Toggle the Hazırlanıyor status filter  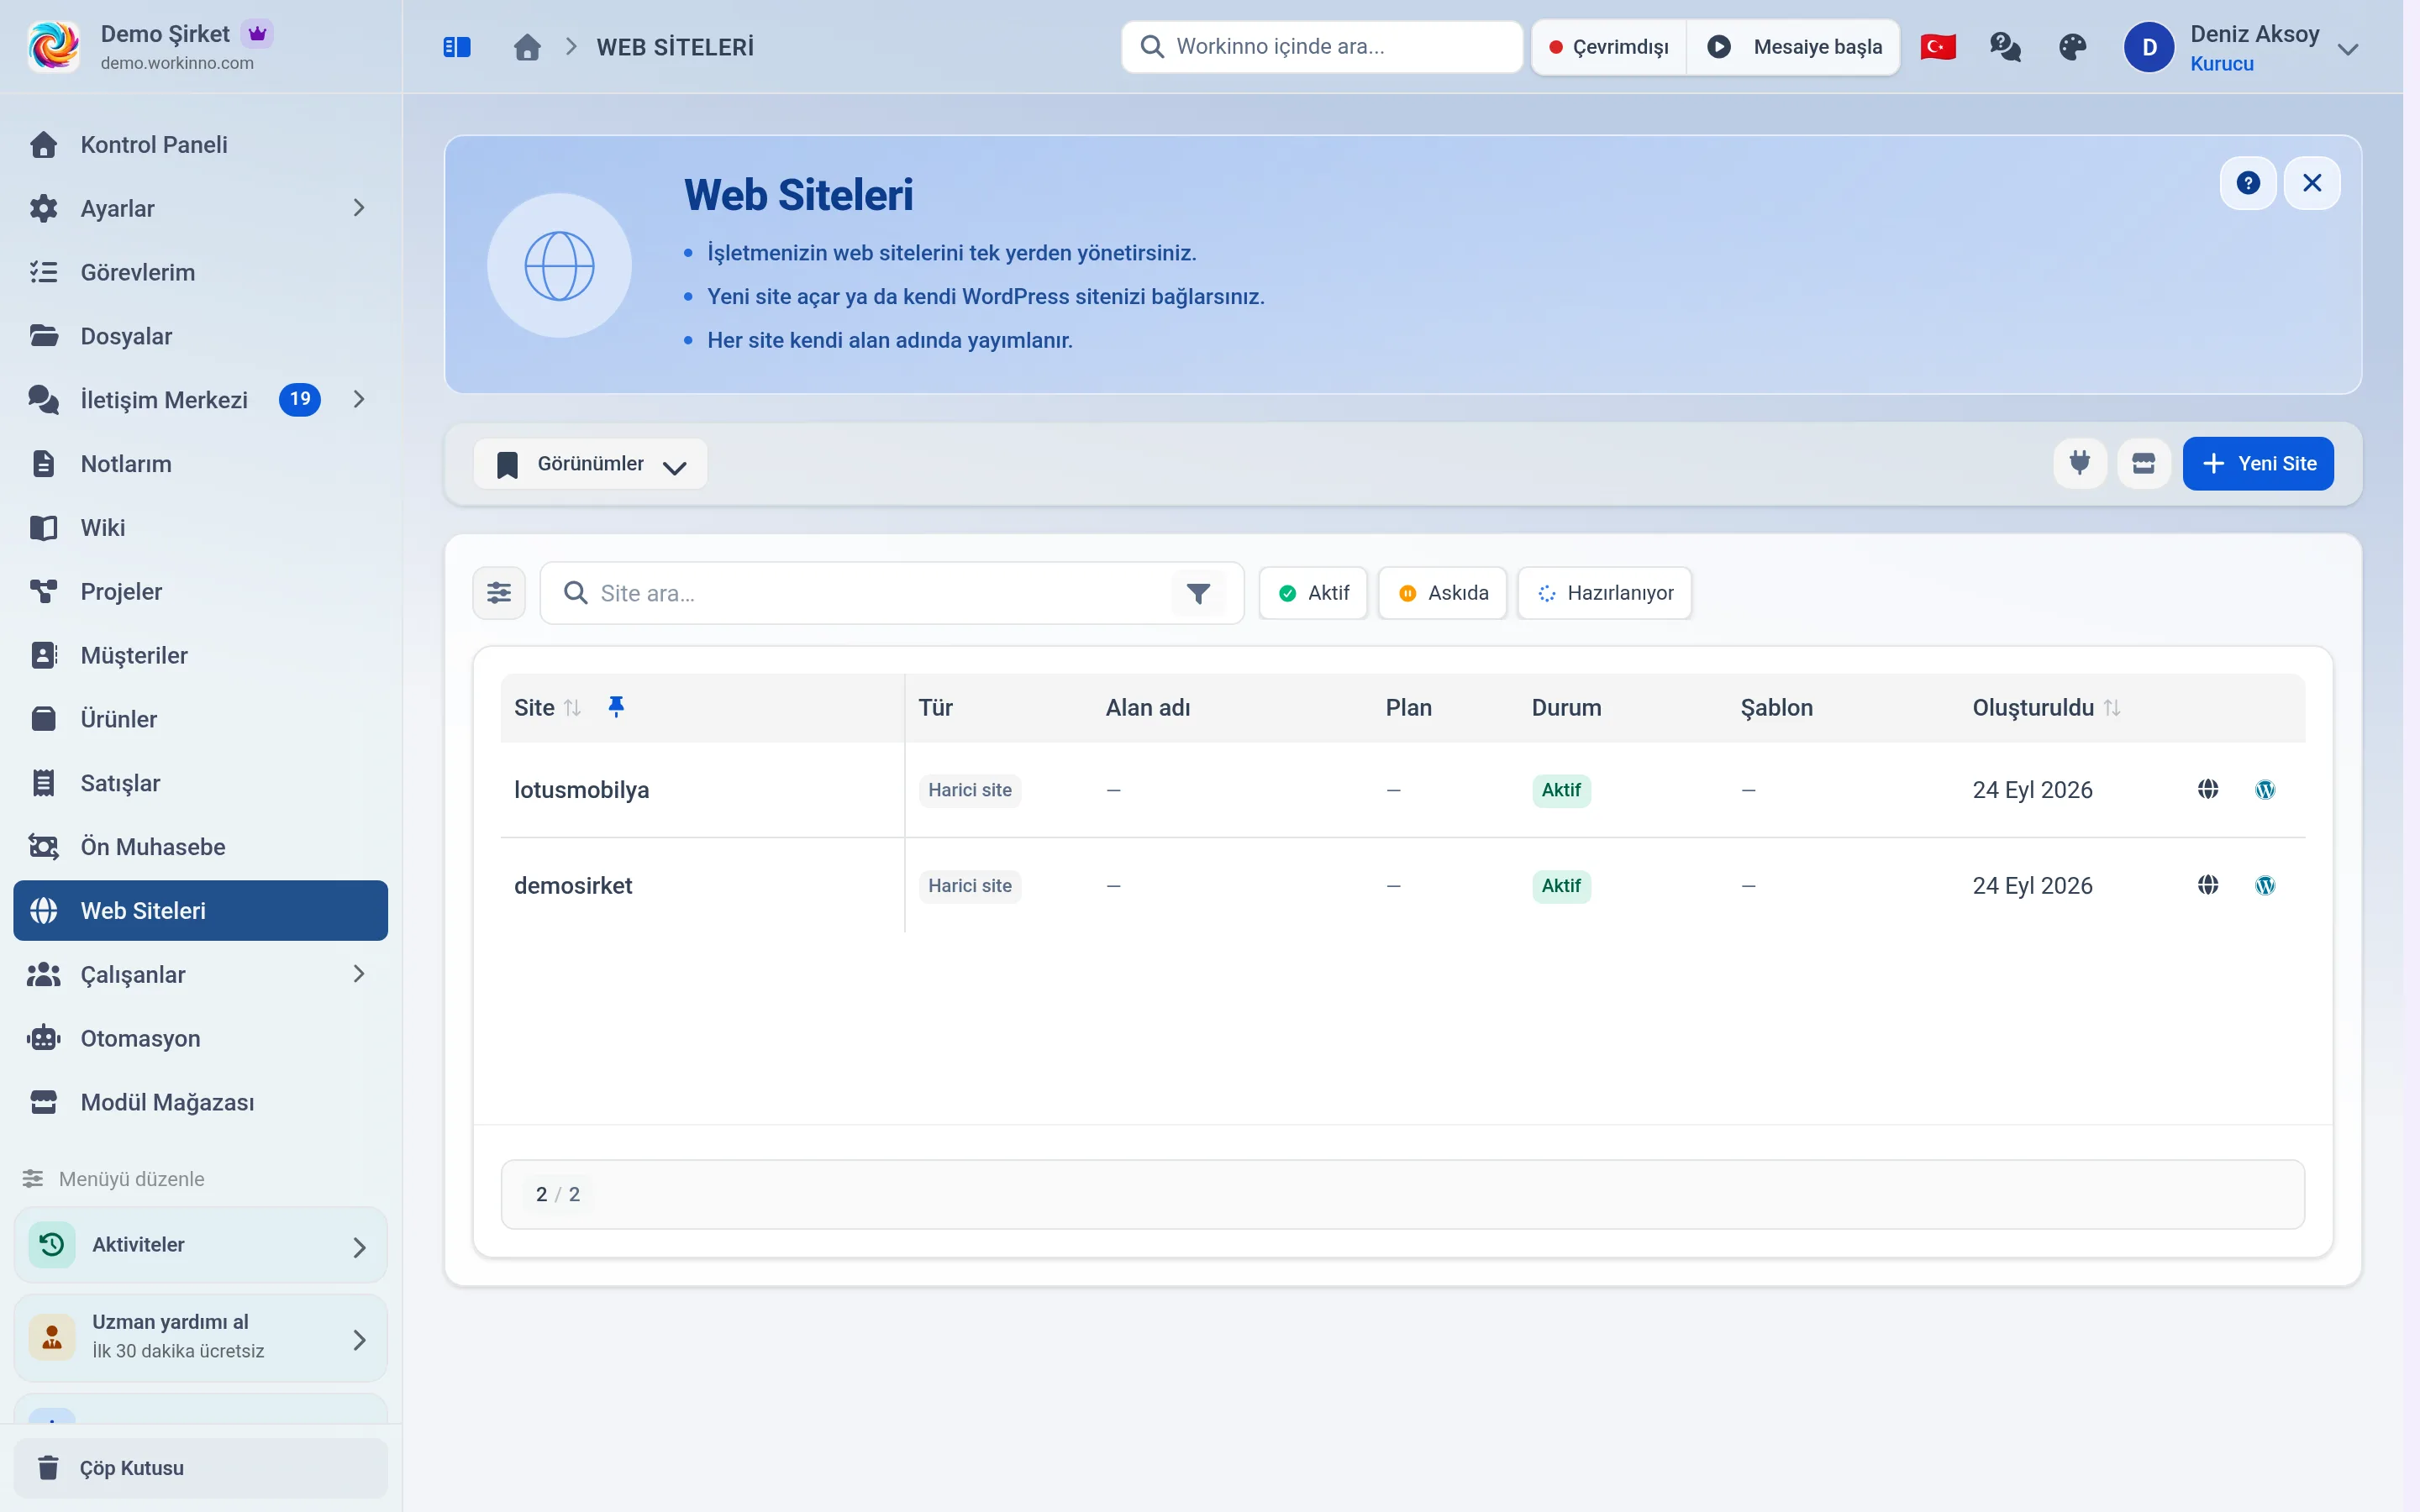pyautogui.click(x=1605, y=593)
